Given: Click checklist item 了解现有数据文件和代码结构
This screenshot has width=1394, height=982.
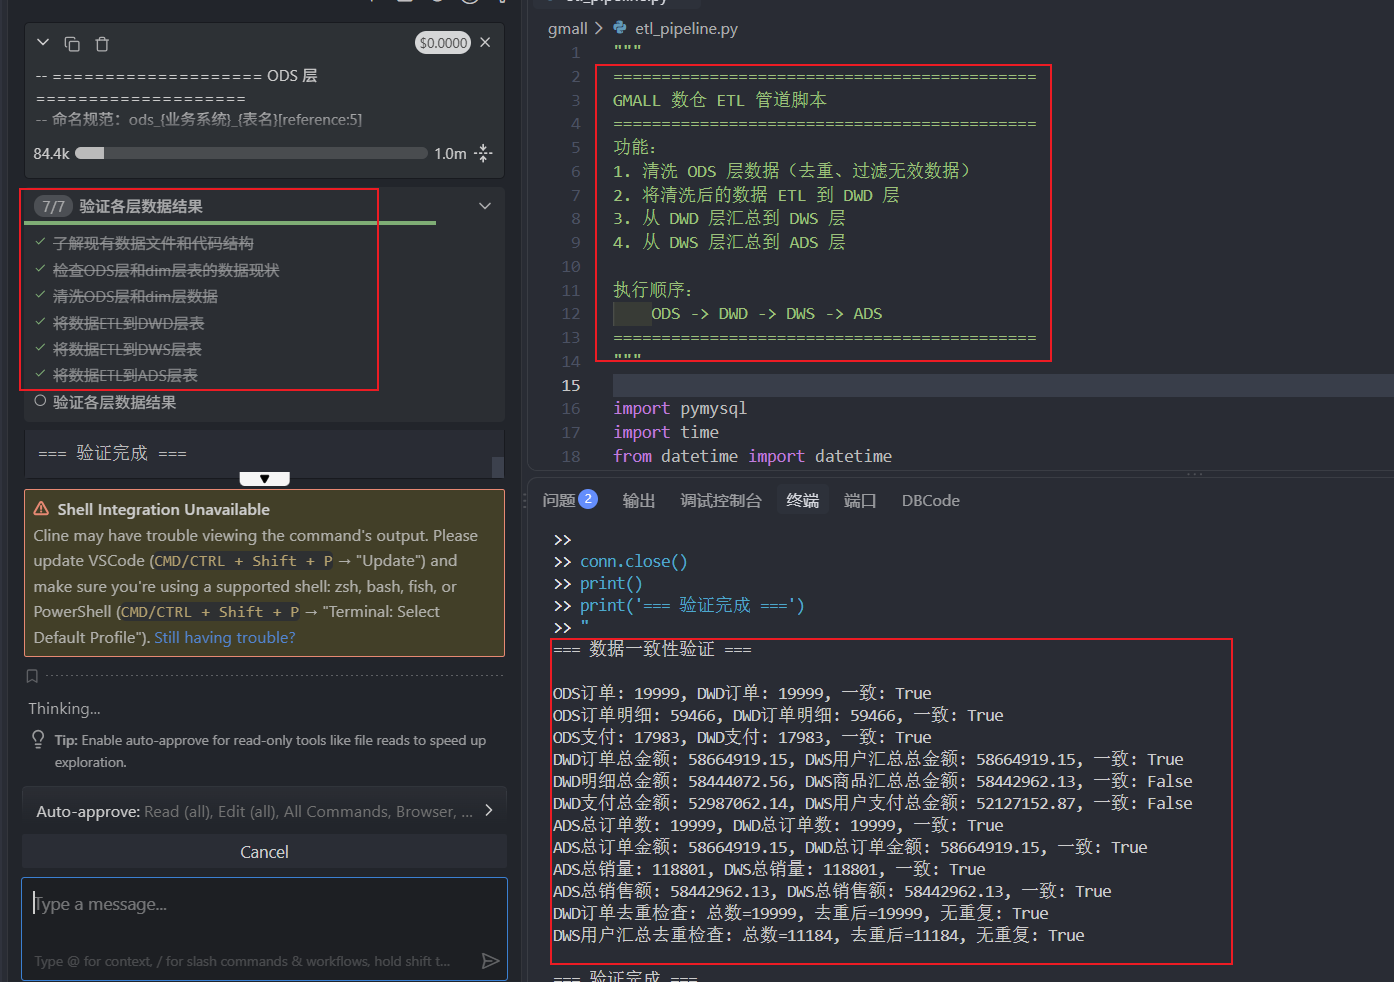Looking at the screenshot, I should [x=153, y=243].
